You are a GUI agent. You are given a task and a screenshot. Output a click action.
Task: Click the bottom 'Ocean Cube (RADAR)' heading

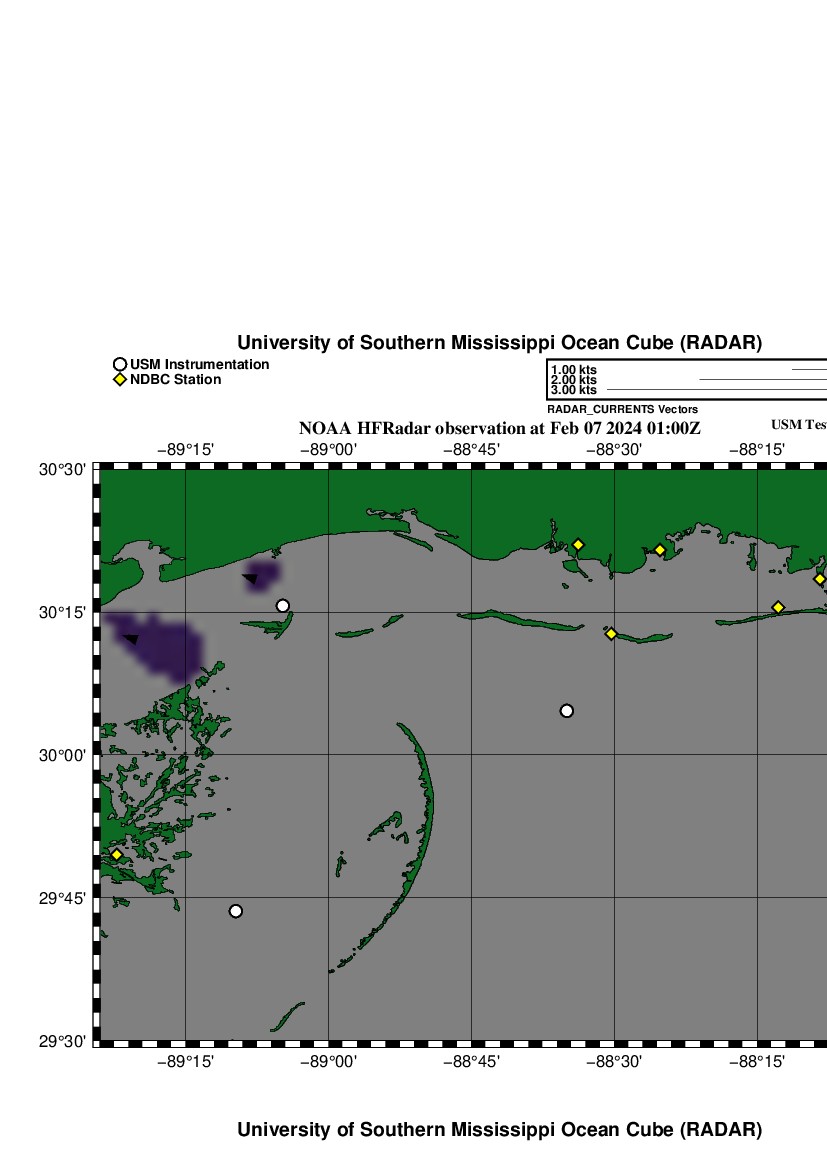[x=499, y=1130]
